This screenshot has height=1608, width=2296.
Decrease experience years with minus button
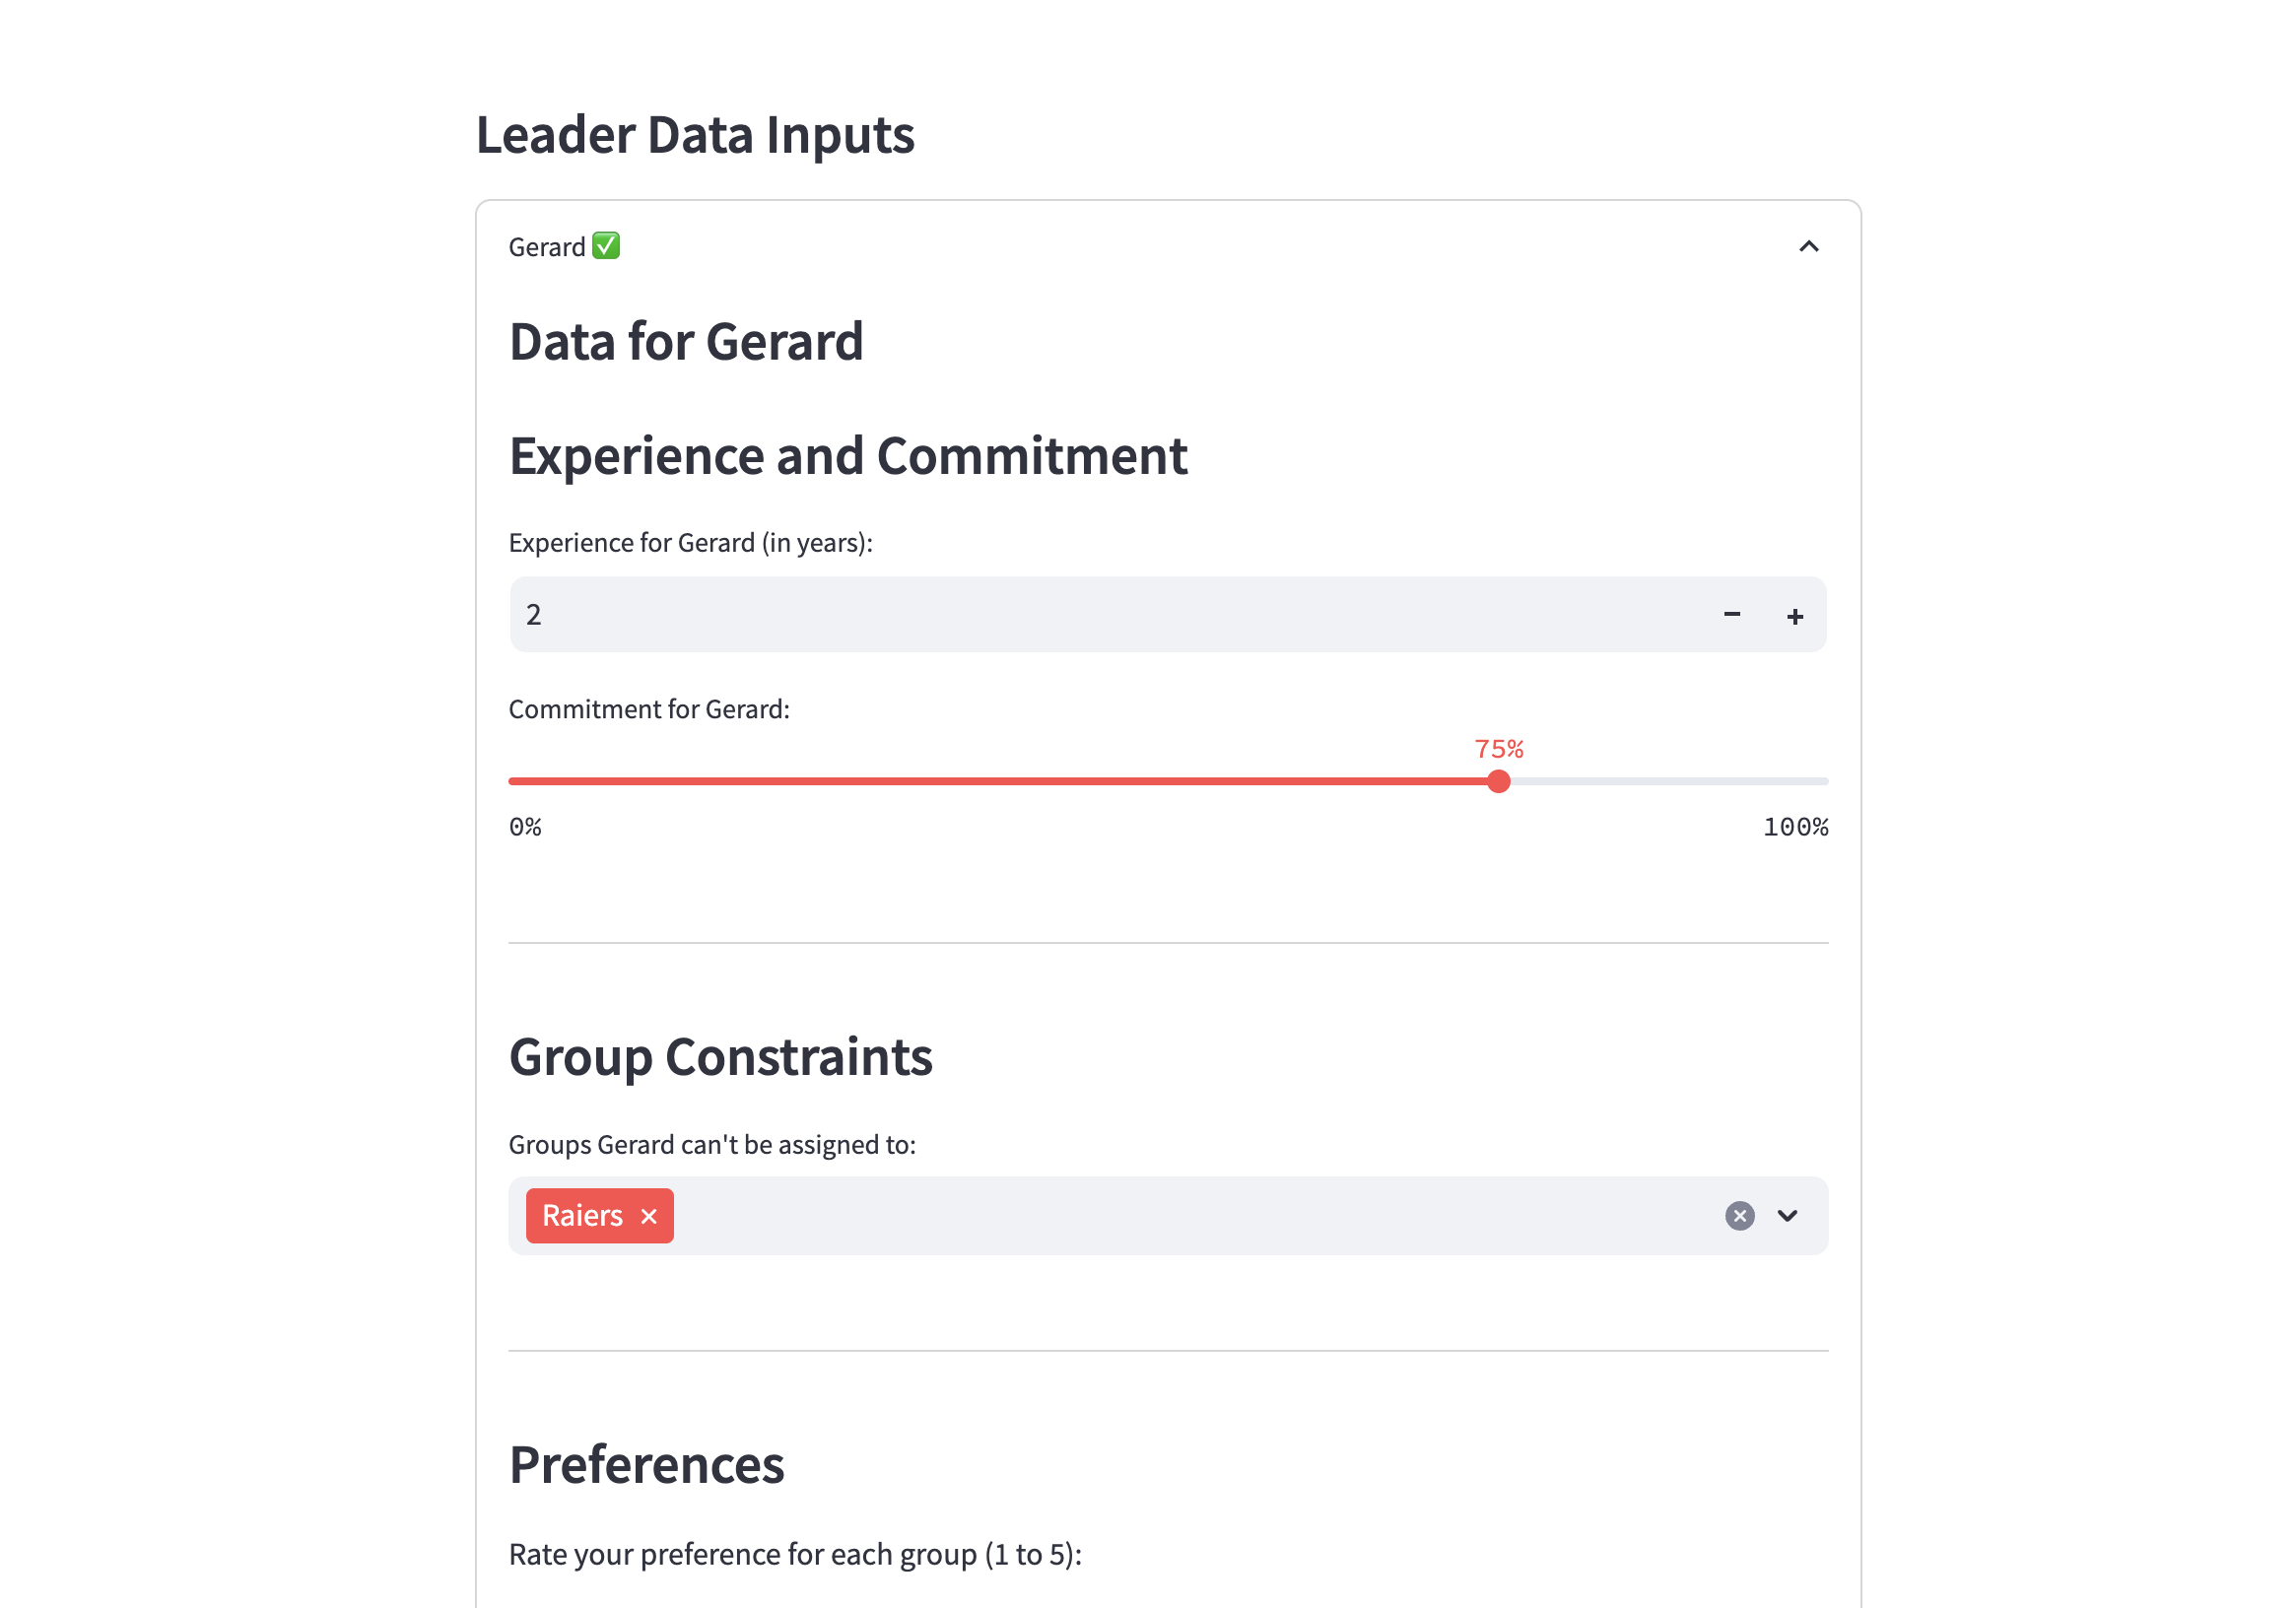1732,614
